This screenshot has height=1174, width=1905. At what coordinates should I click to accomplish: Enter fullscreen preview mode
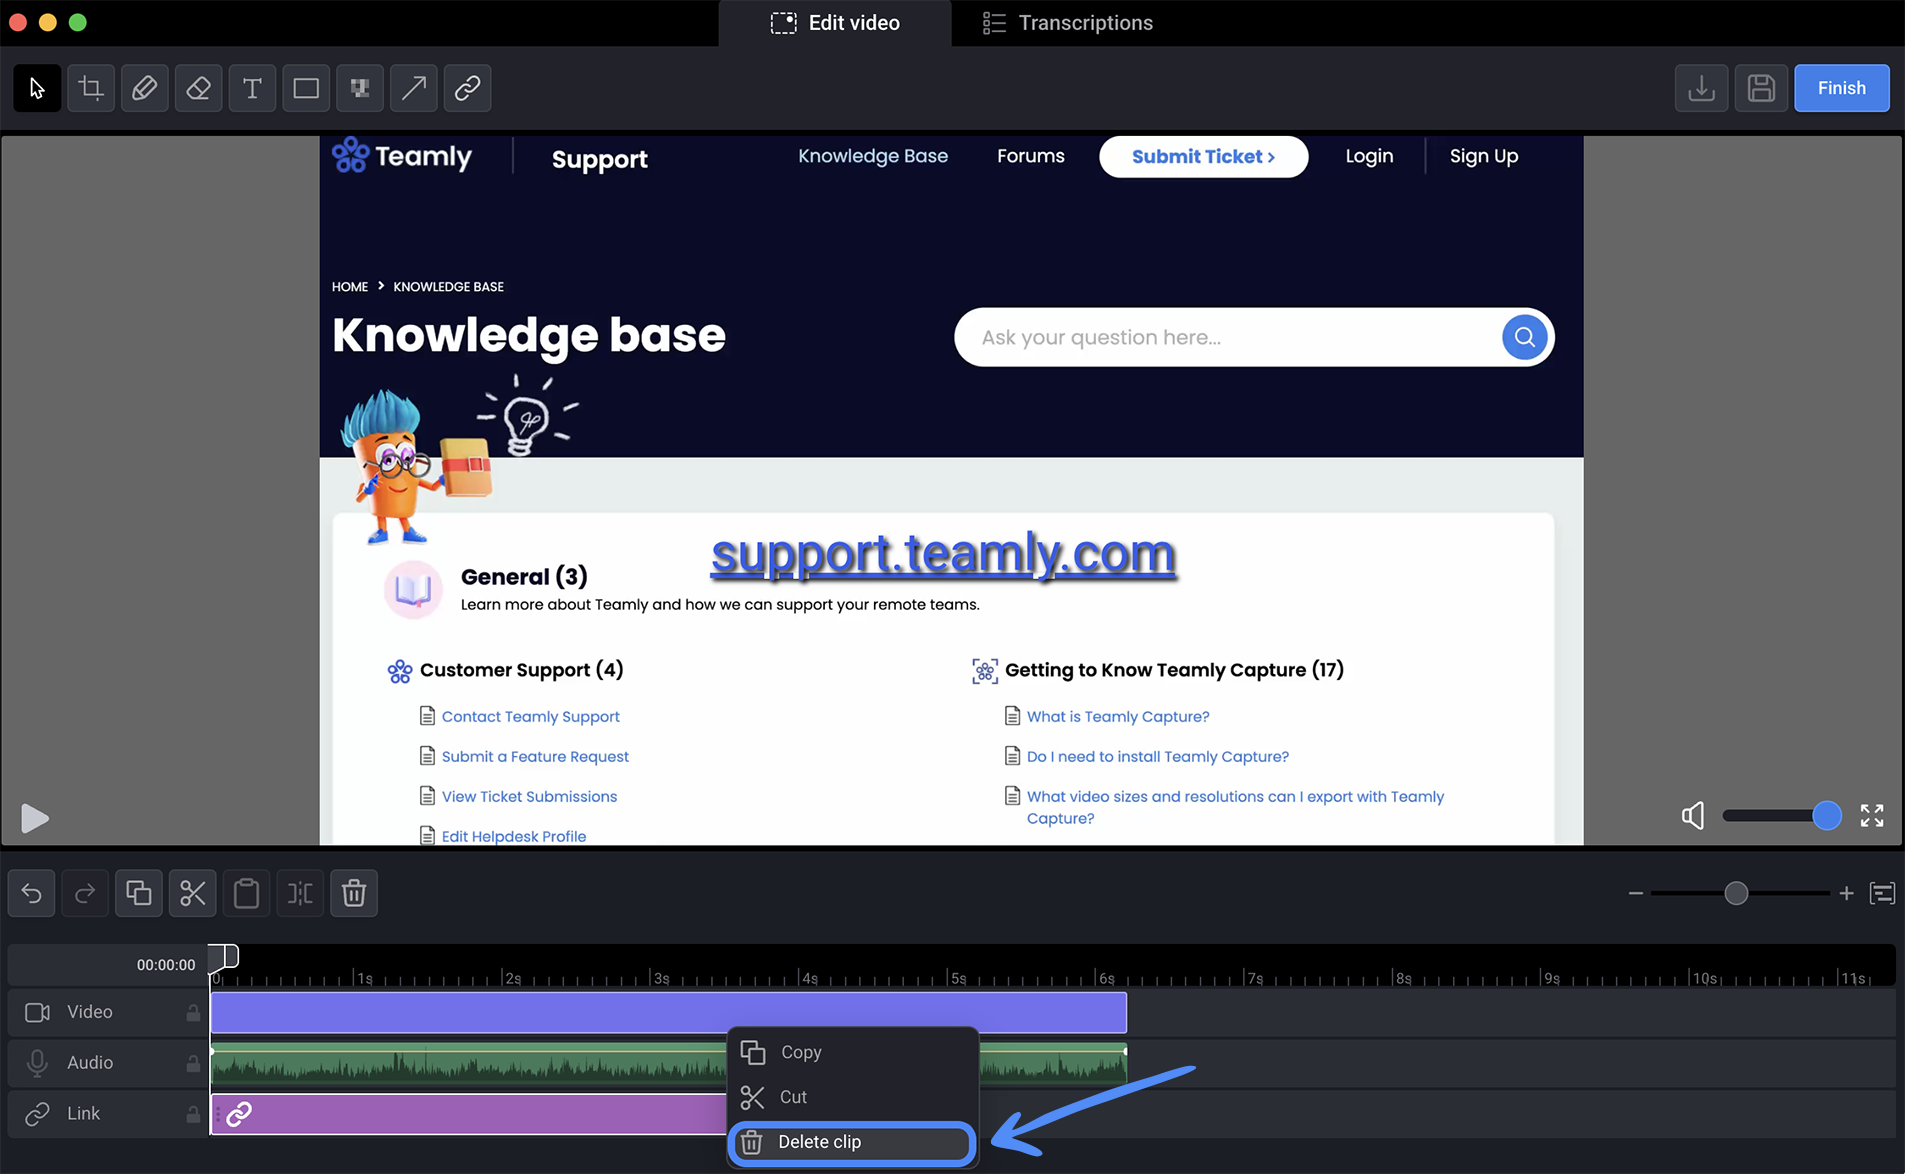[1872, 816]
